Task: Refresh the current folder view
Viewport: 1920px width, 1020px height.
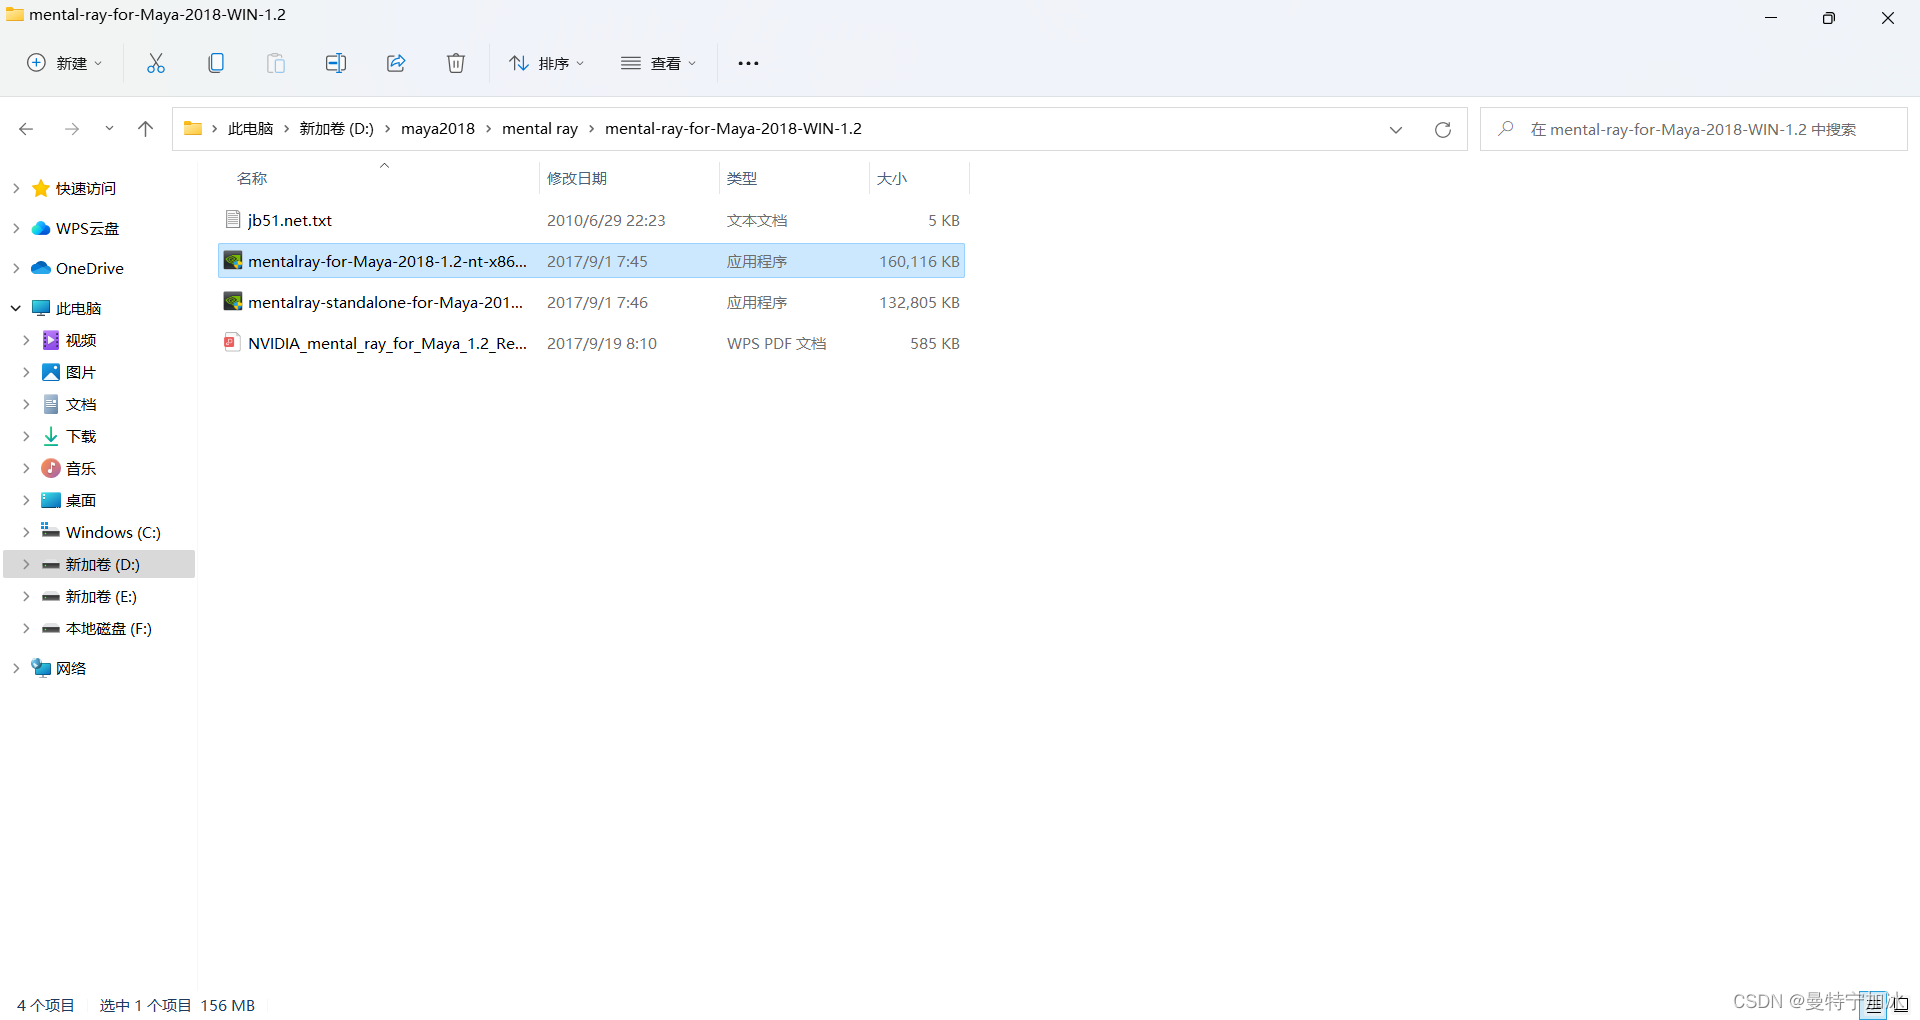Action: [1443, 129]
